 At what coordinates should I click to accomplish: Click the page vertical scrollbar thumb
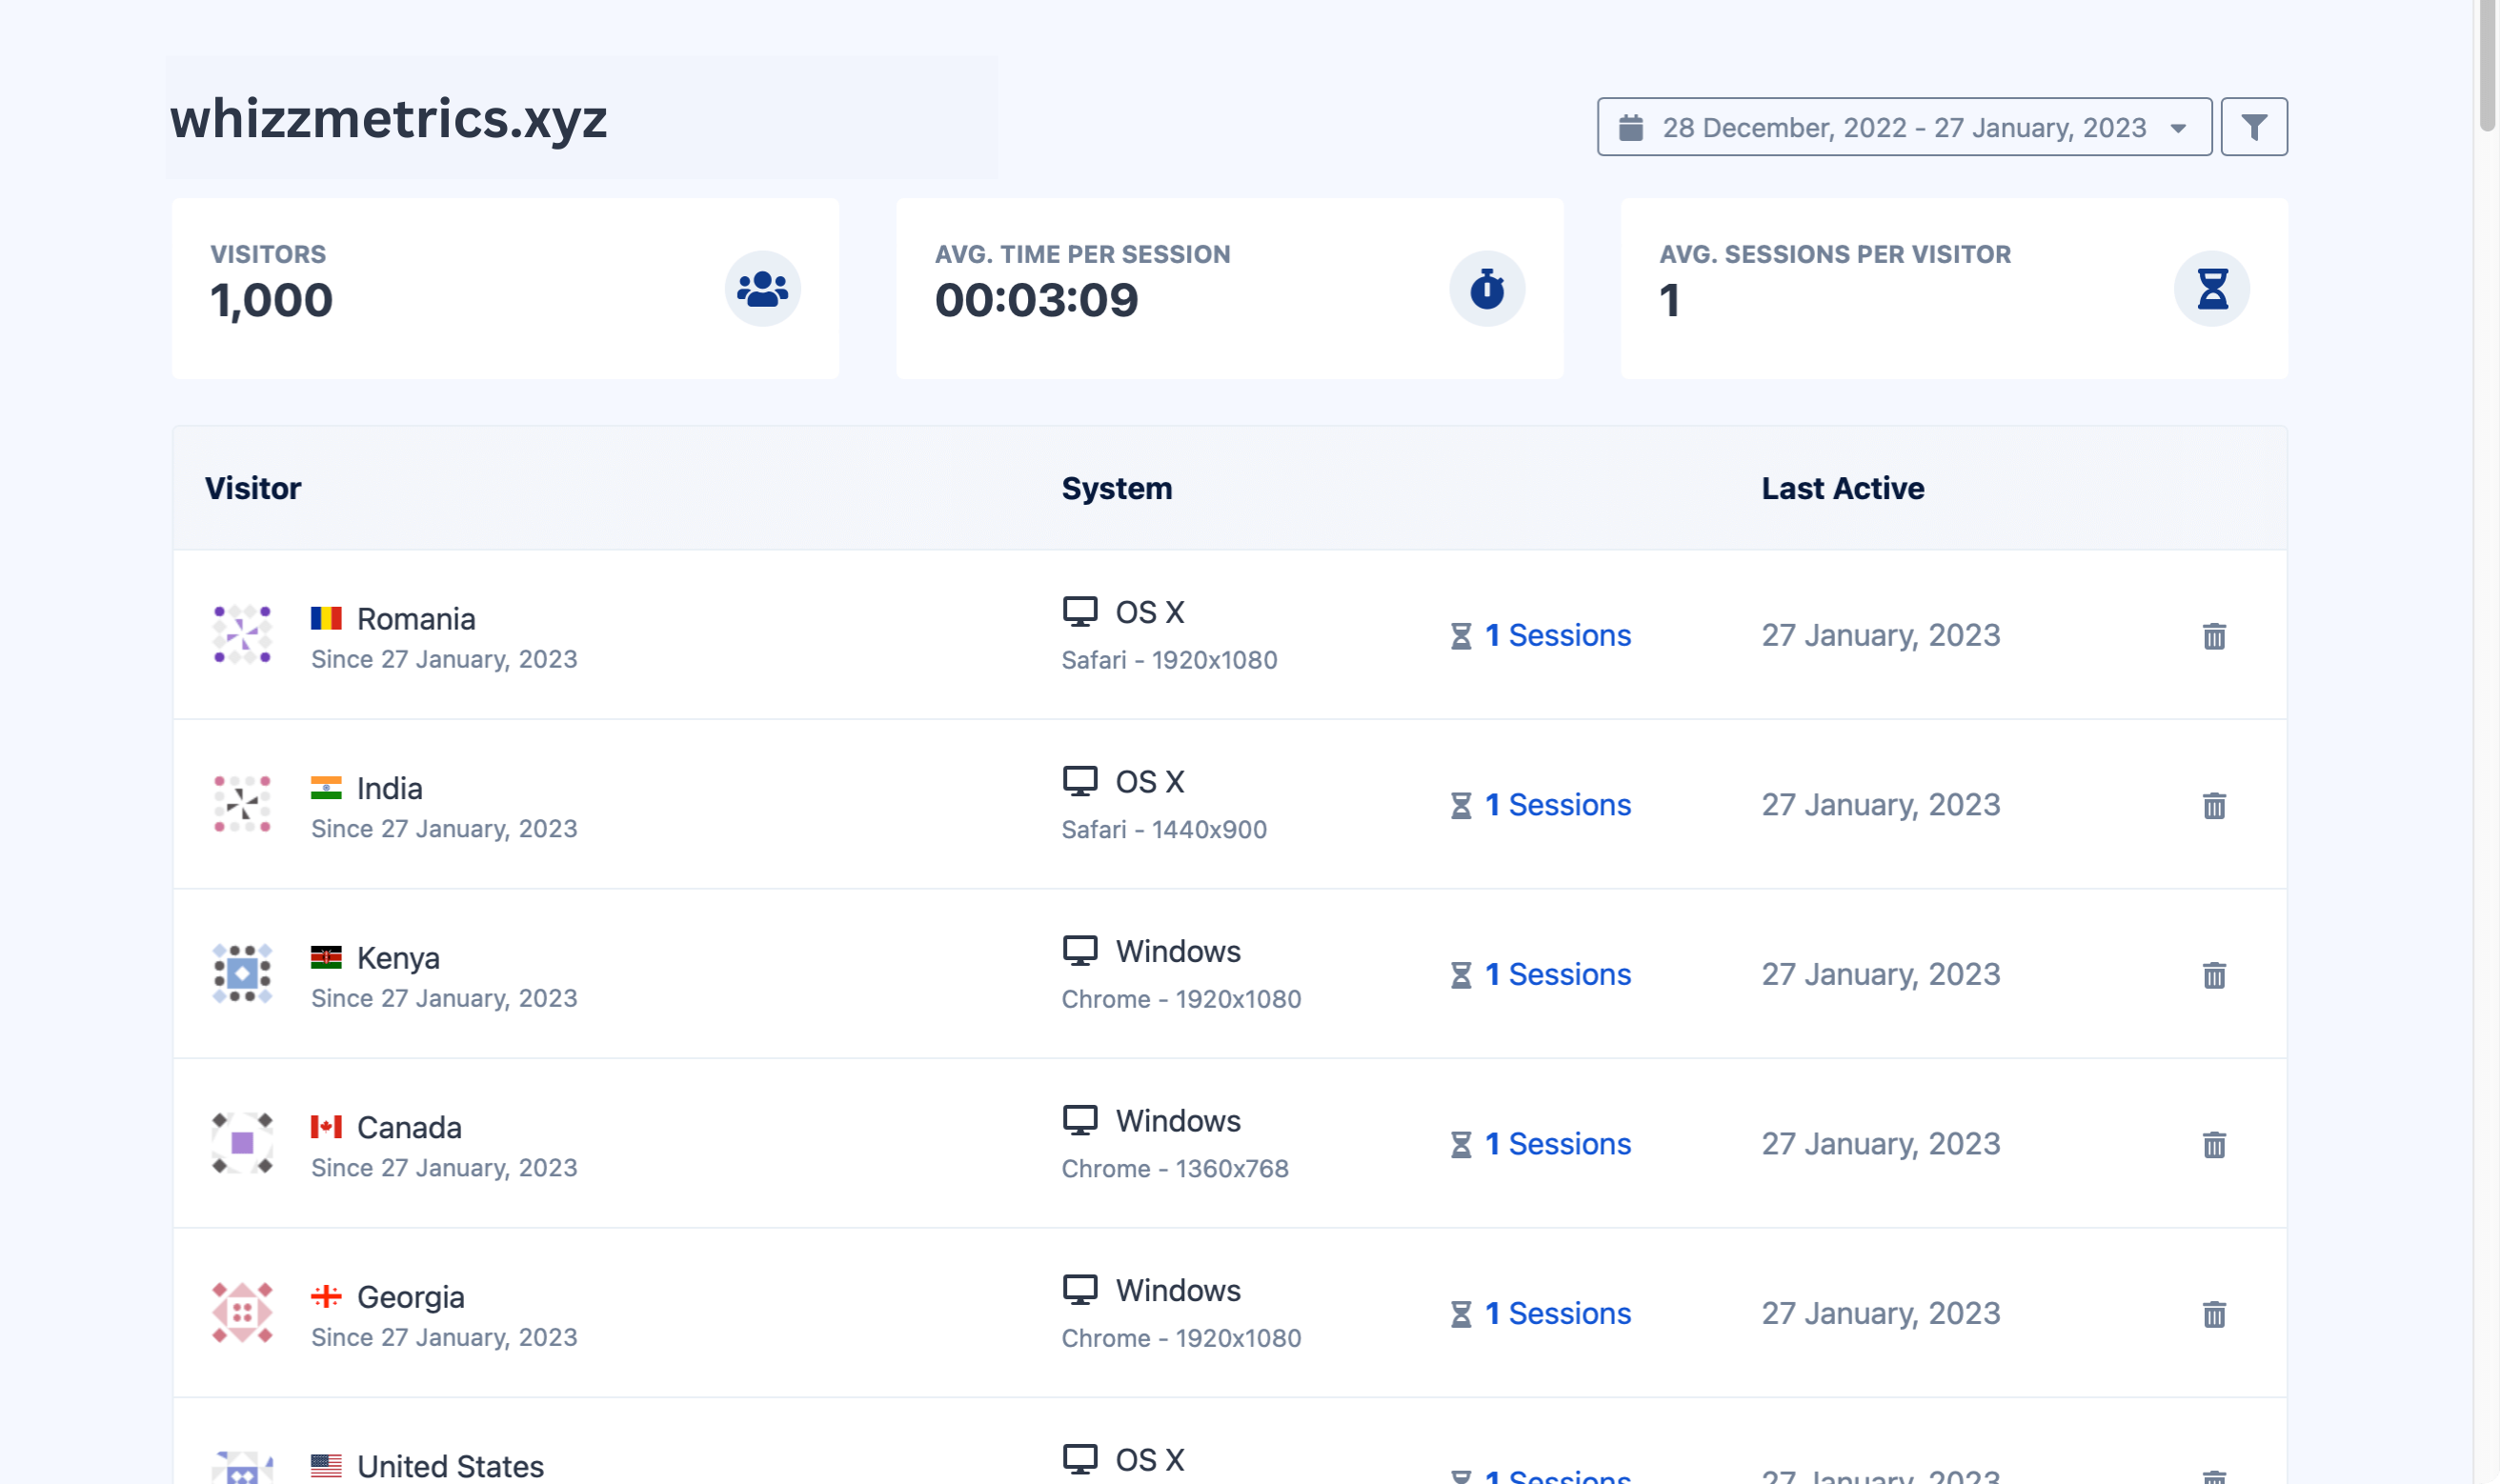[x=2487, y=65]
